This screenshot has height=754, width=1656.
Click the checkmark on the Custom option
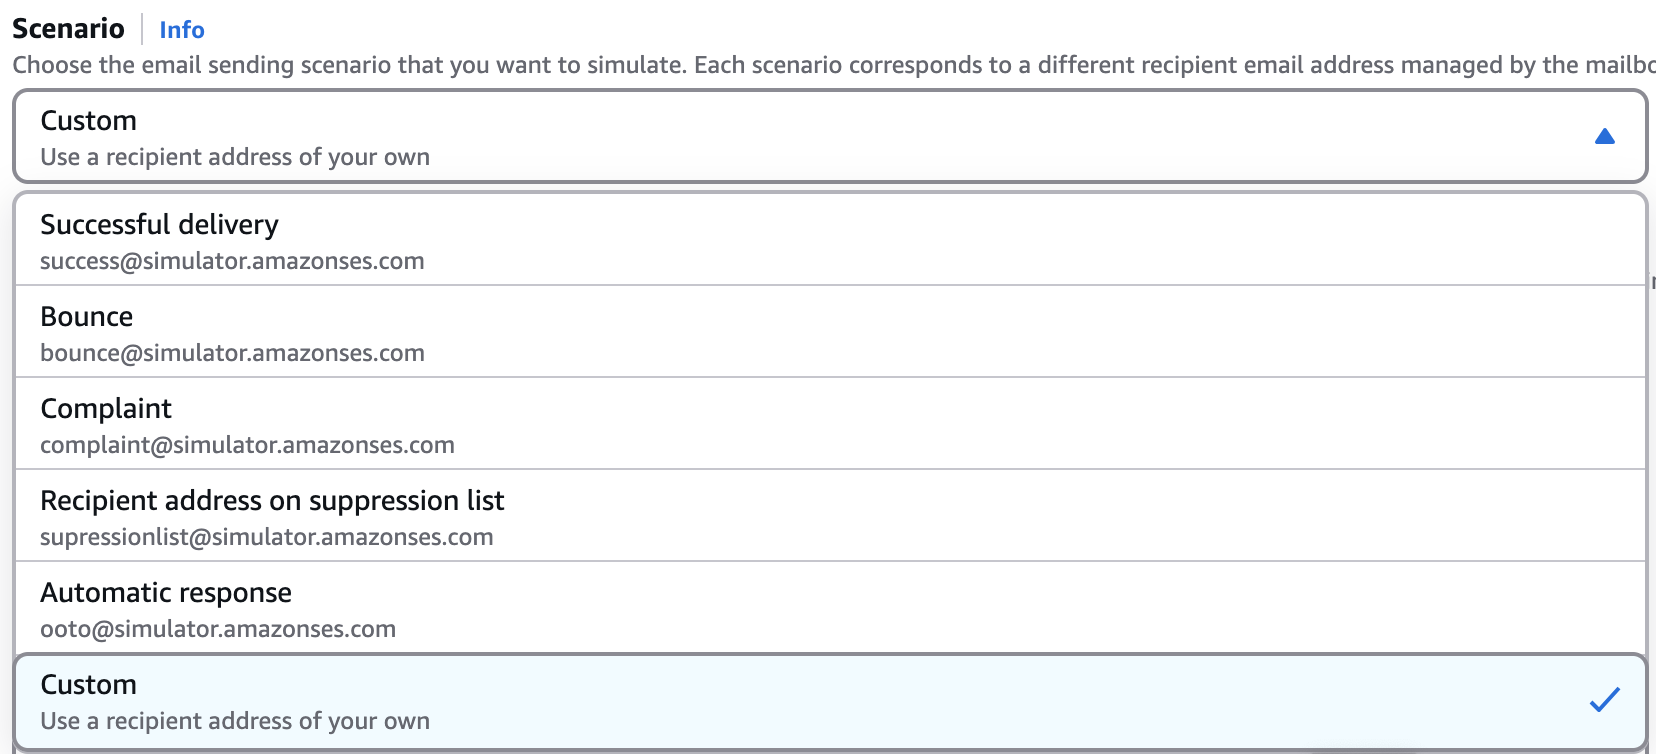click(x=1604, y=700)
